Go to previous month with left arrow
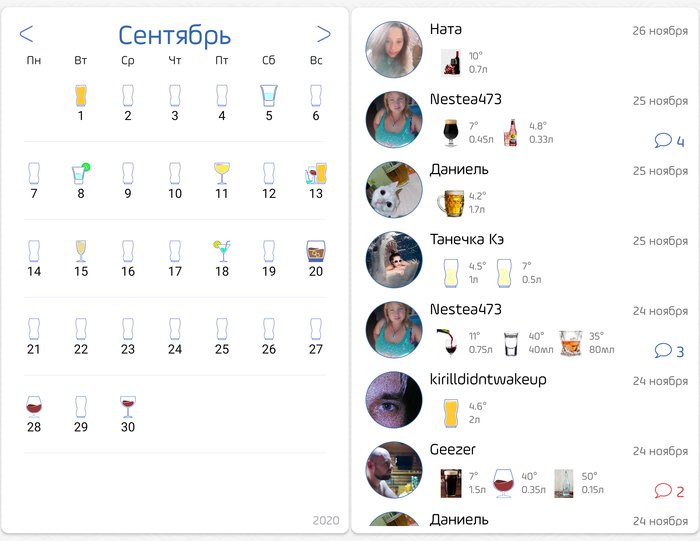 [26, 34]
